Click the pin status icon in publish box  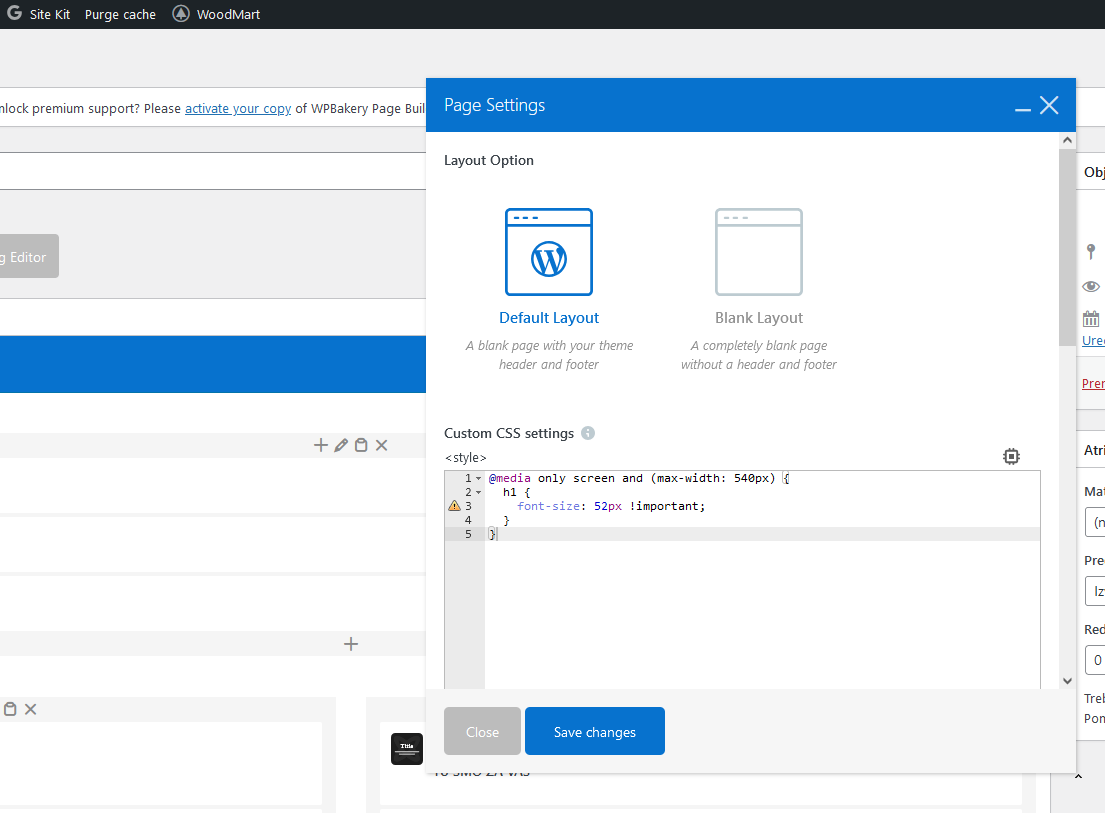[1091, 251]
